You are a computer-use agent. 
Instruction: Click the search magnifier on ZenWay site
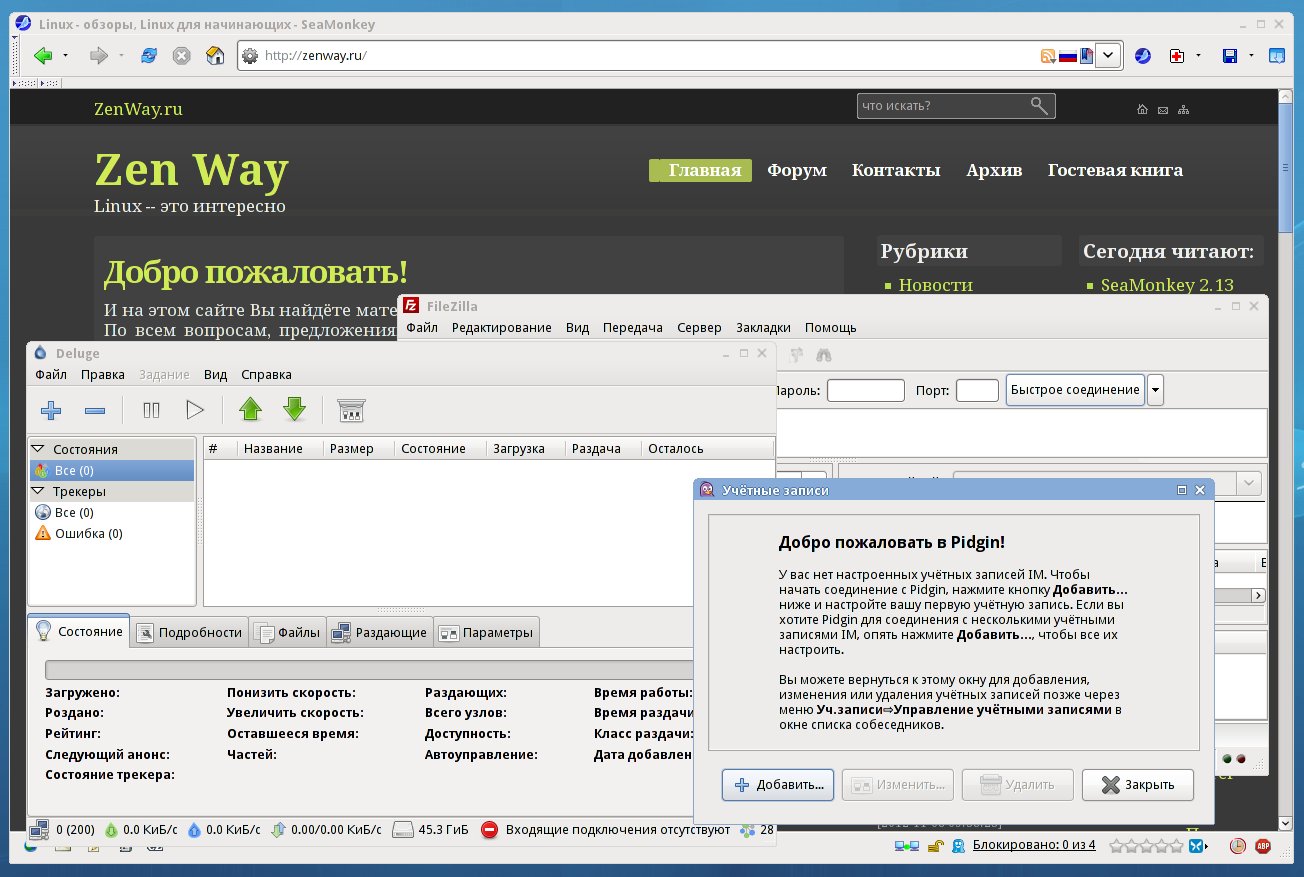click(x=1040, y=105)
